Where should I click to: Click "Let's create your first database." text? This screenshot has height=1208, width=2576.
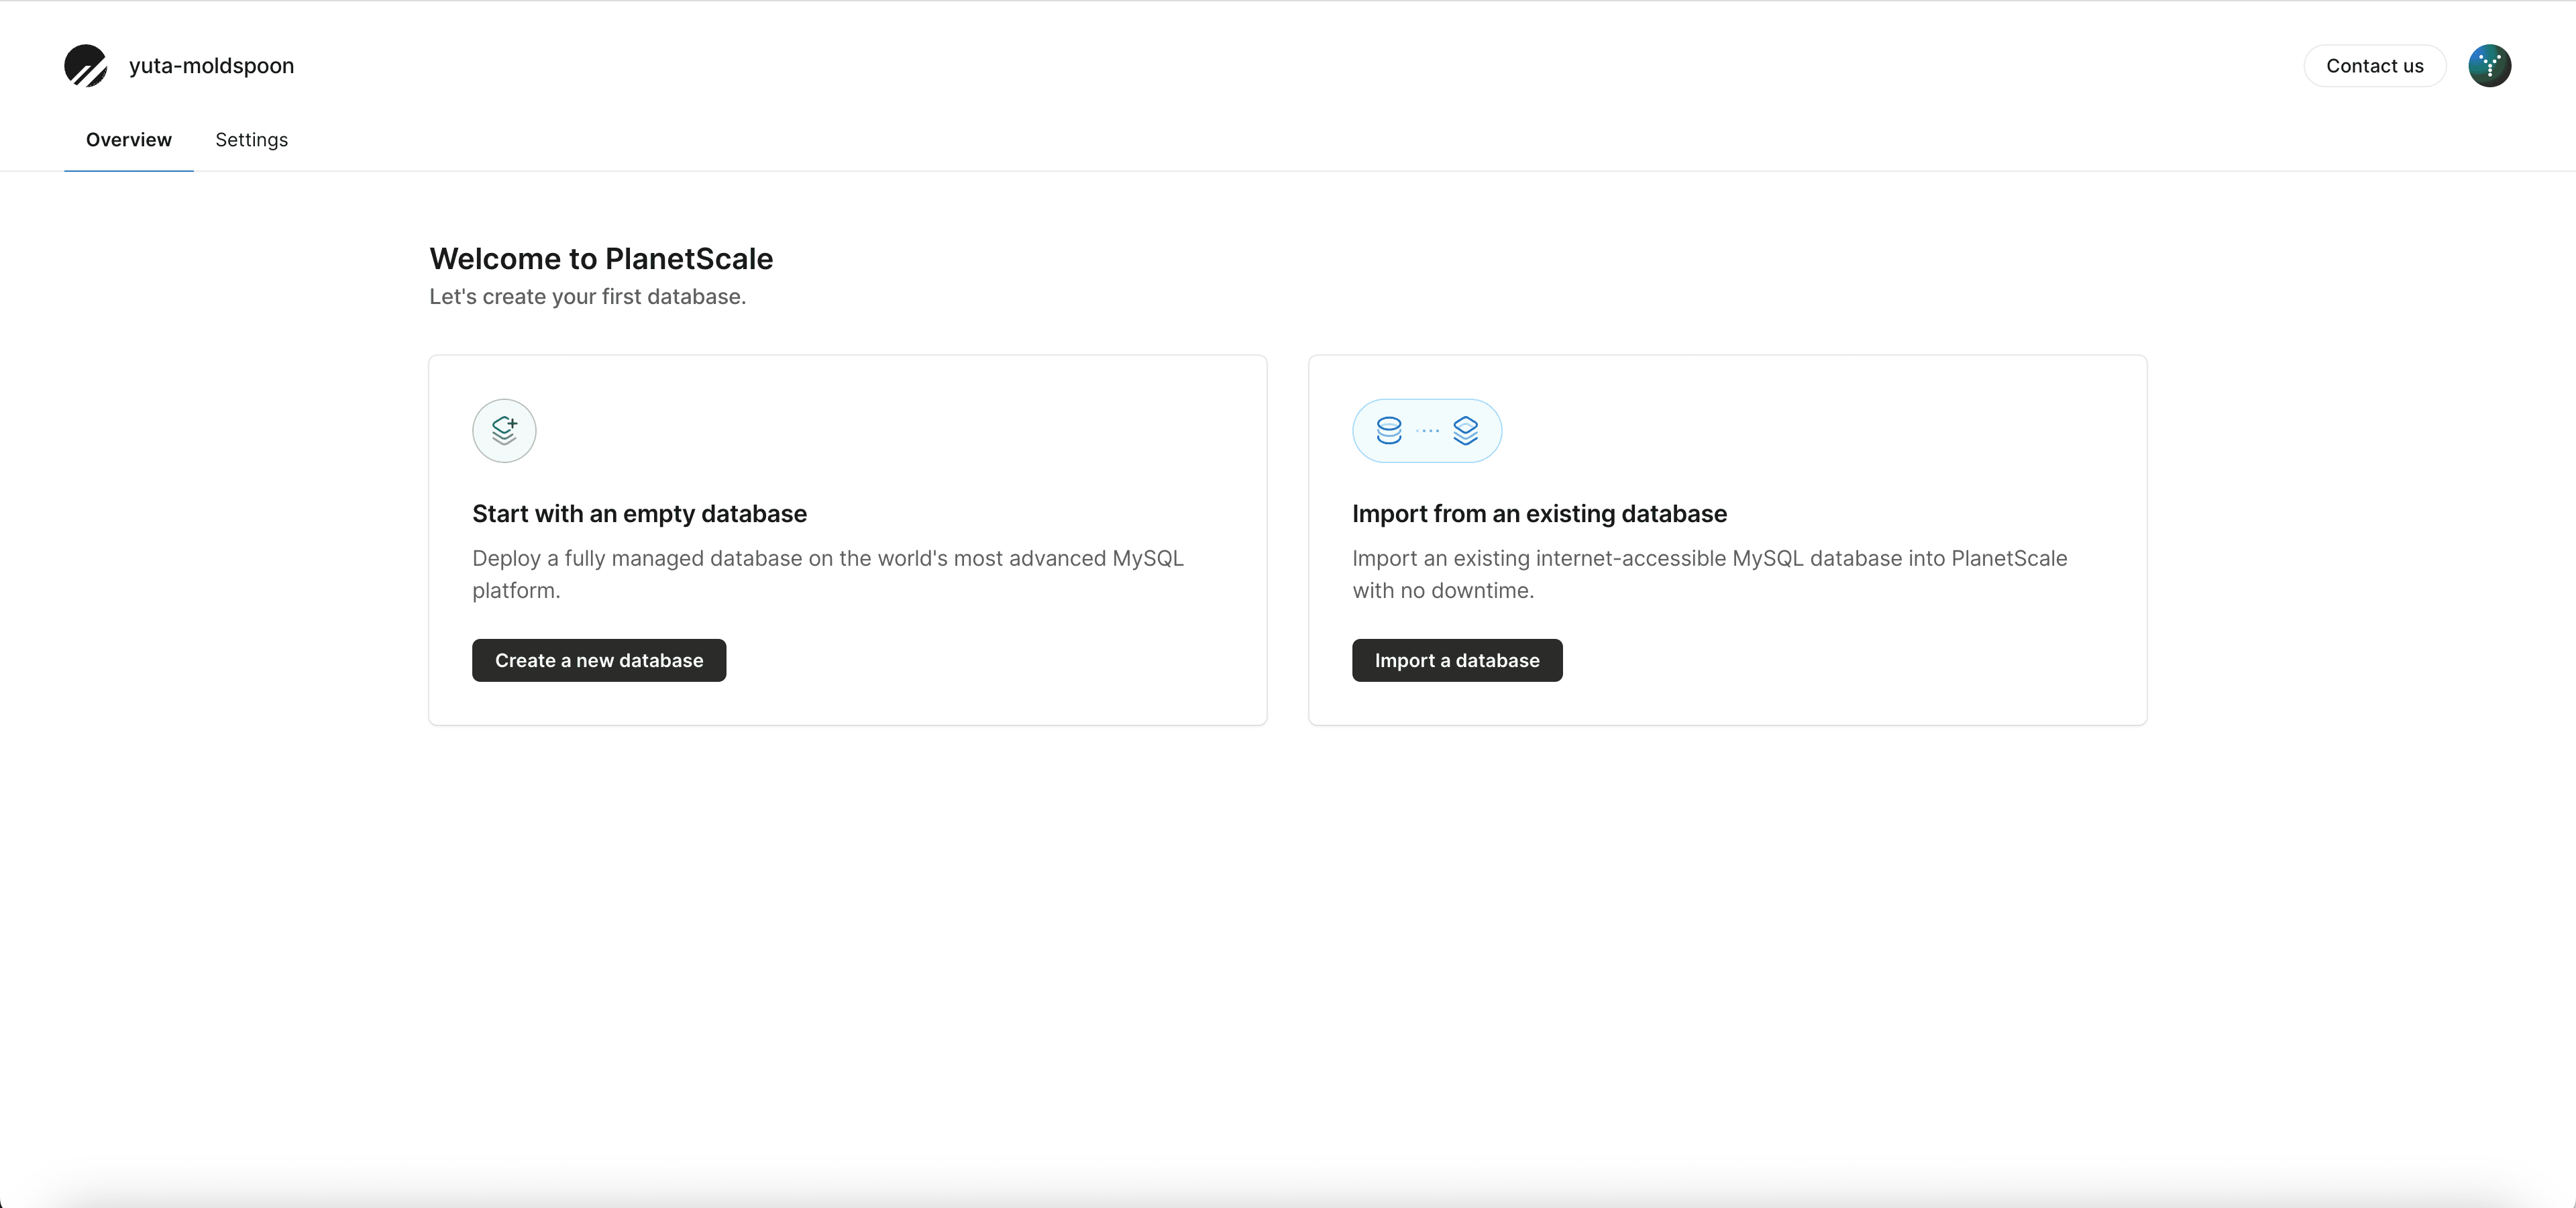coord(588,297)
